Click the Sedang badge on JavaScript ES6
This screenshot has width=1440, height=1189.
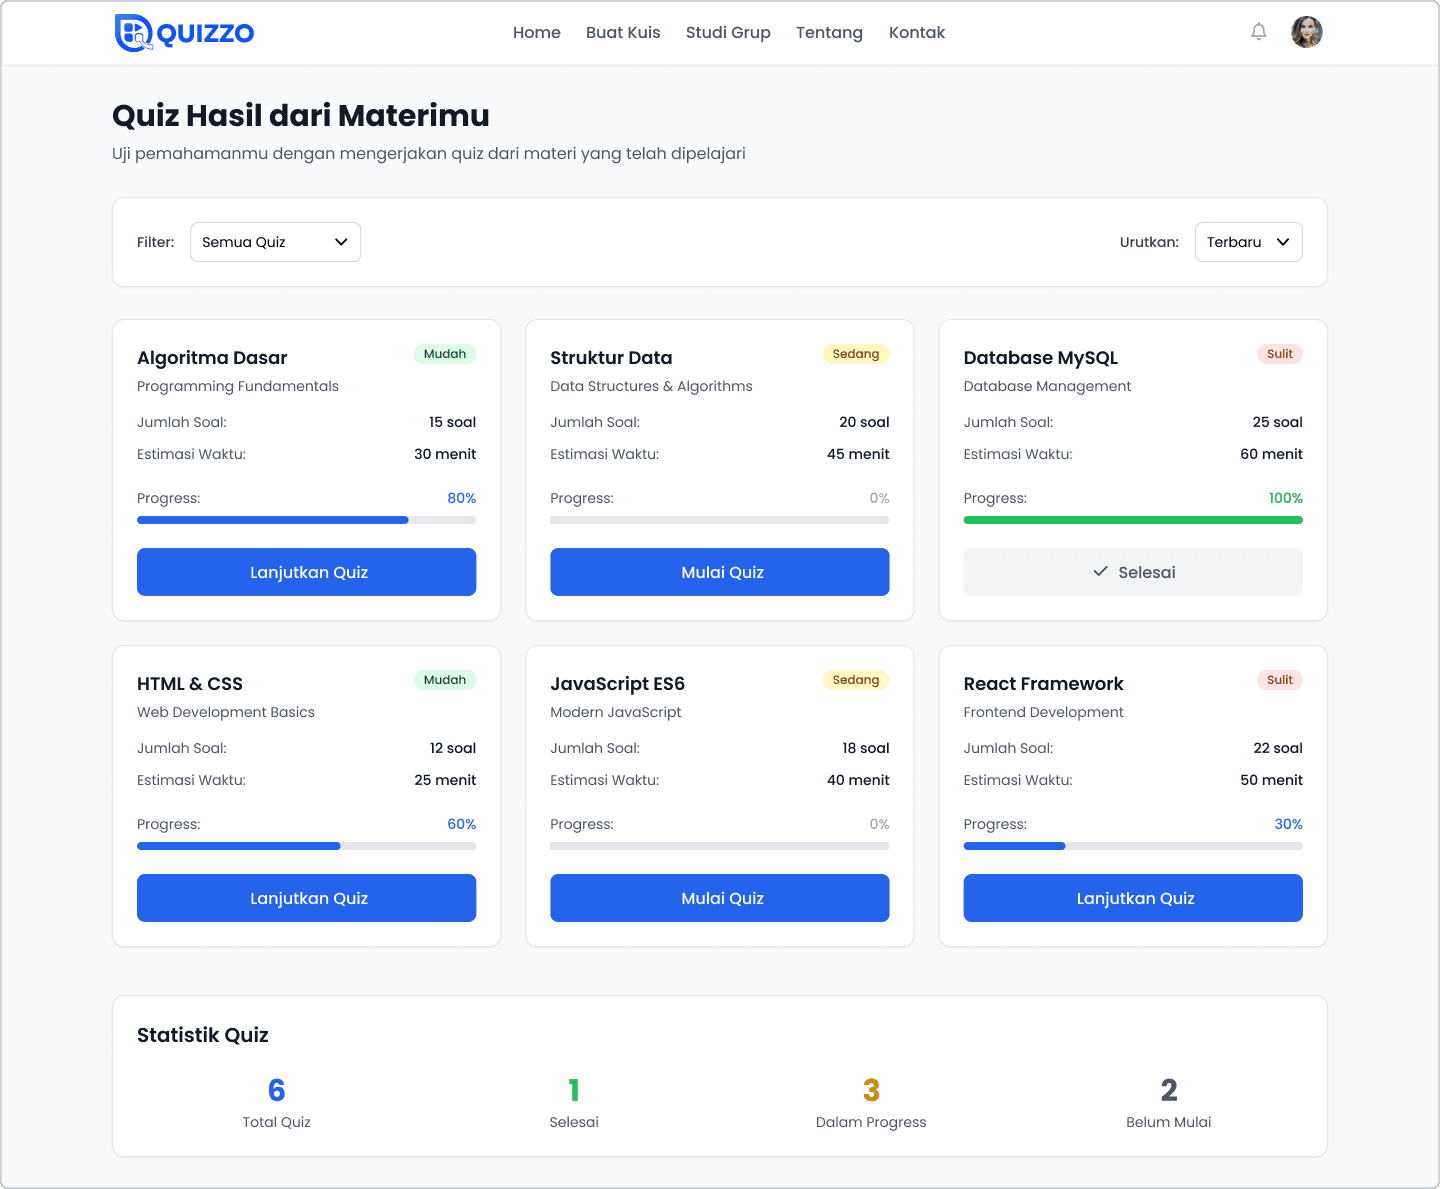point(856,680)
